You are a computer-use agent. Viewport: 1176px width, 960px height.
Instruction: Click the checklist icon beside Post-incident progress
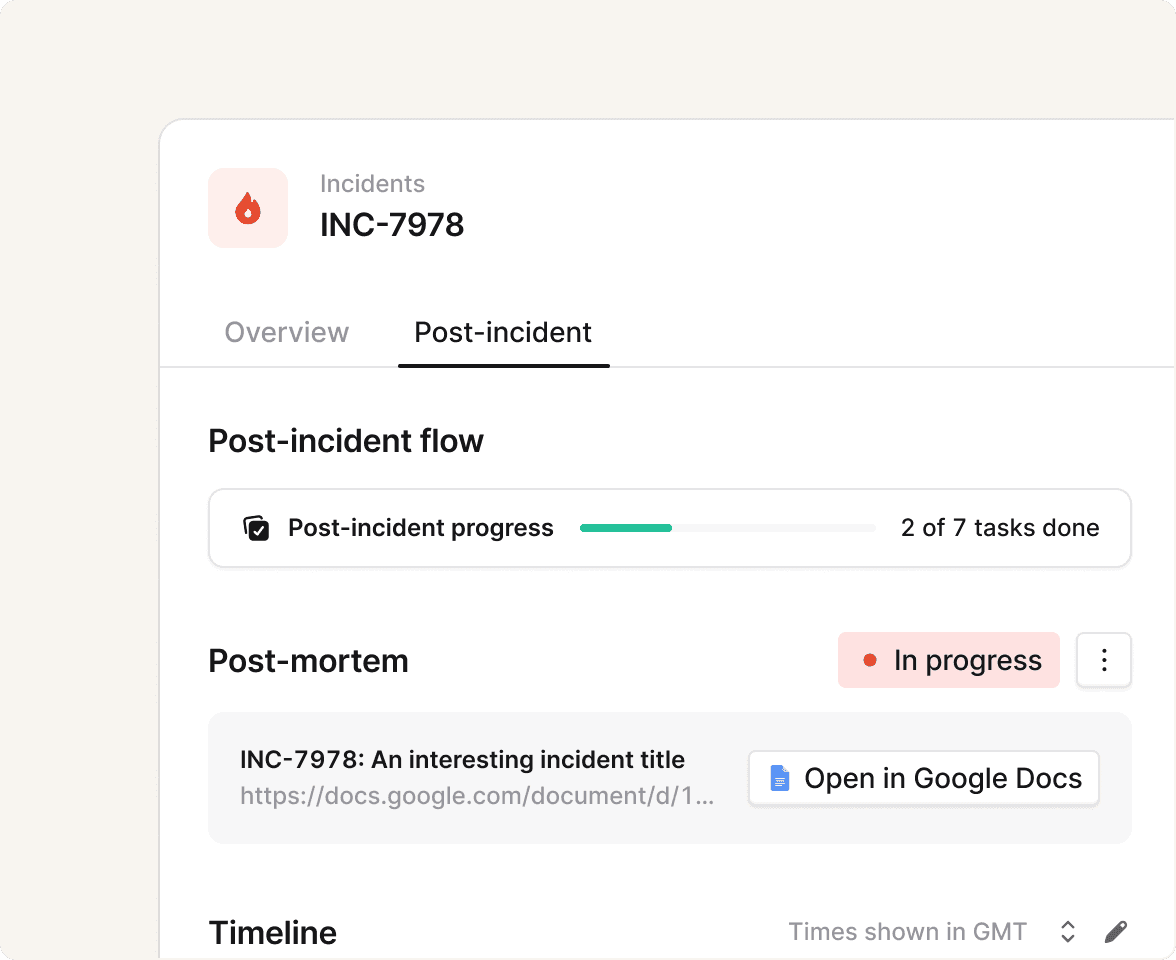tap(257, 528)
